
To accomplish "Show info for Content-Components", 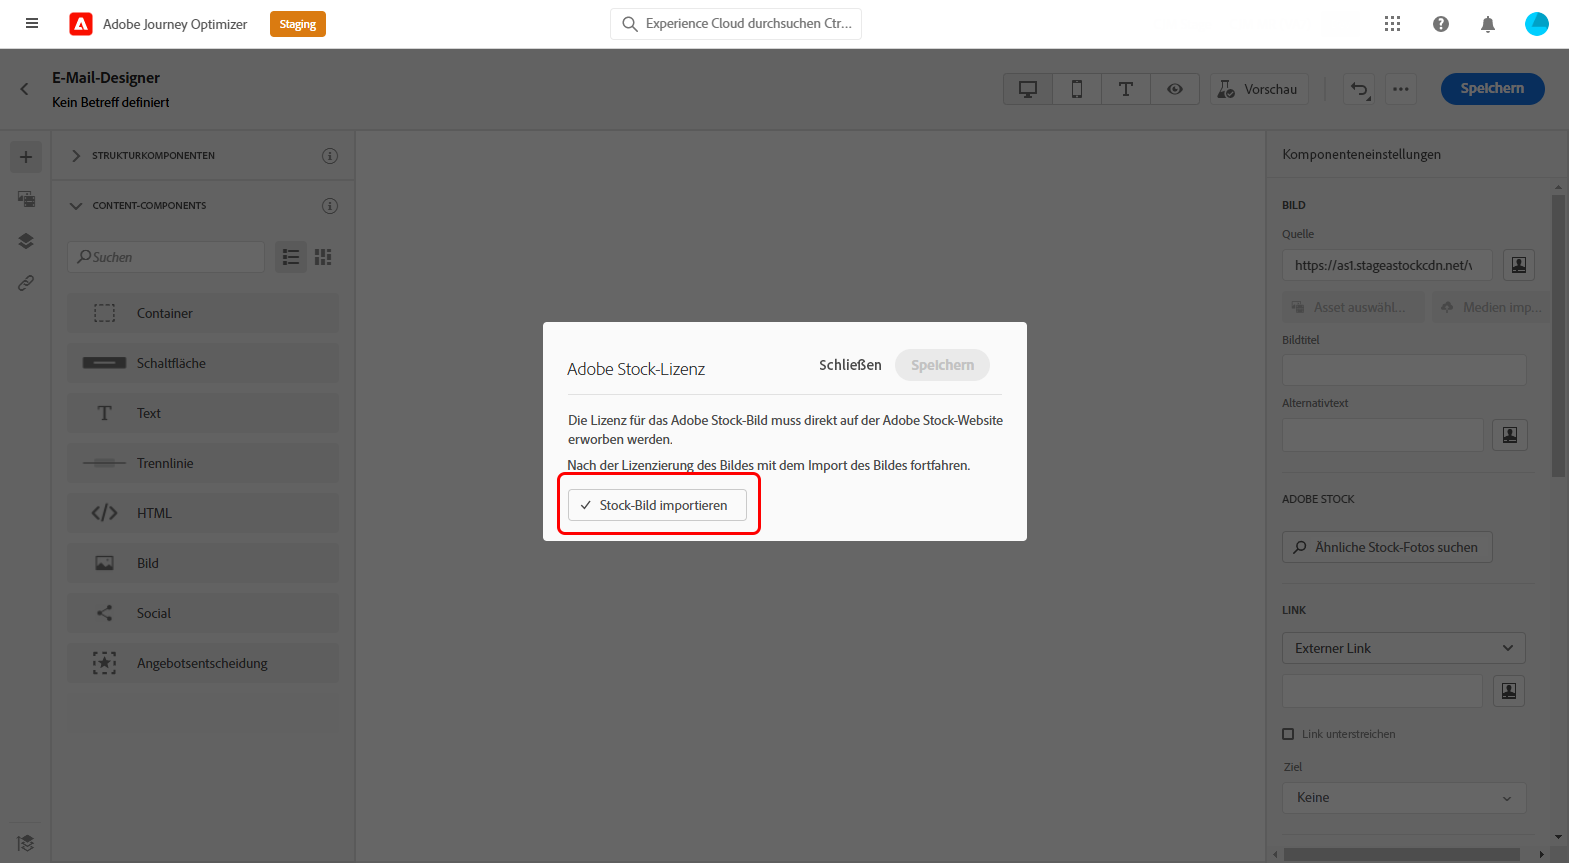I will coord(330,206).
